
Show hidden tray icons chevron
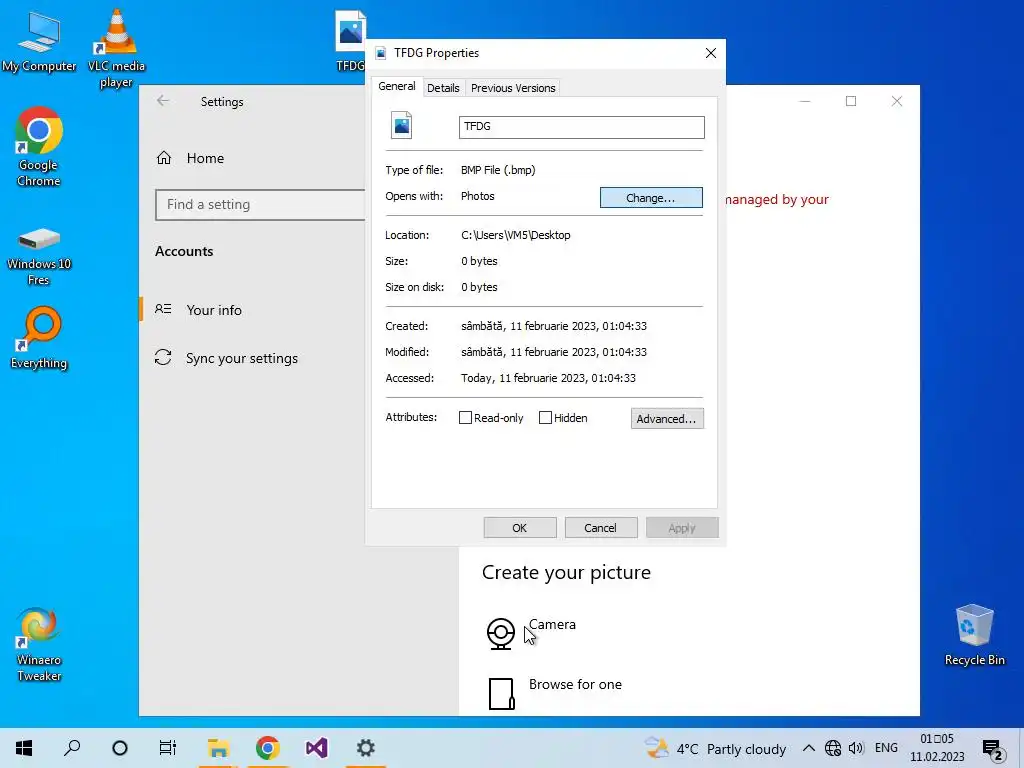pyautogui.click(x=808, y=748)
